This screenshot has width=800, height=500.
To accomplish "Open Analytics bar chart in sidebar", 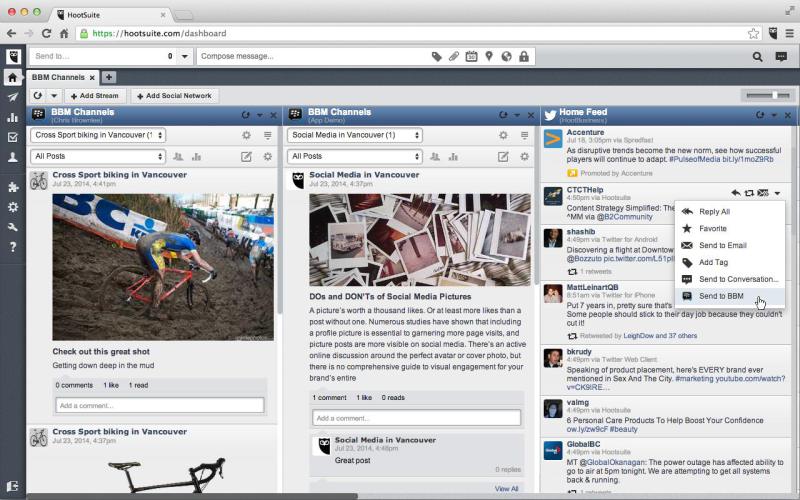I will (12, 117).
